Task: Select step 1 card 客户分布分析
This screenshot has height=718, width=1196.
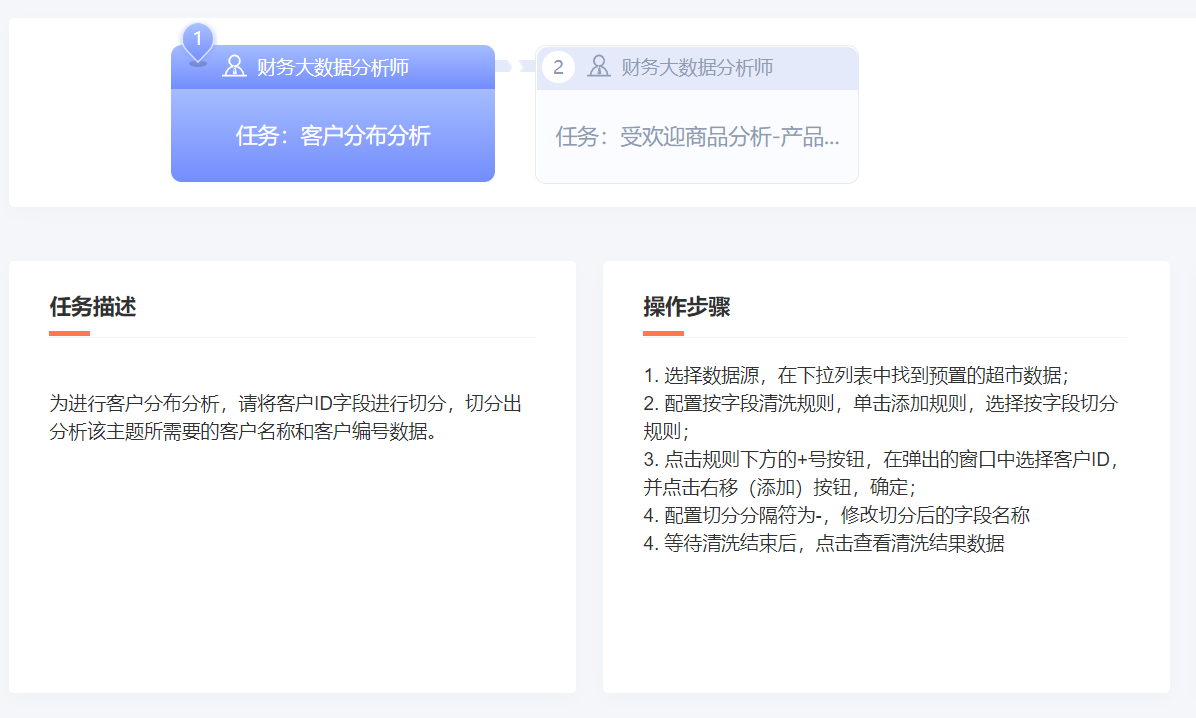Action: (x=333, y=113)
